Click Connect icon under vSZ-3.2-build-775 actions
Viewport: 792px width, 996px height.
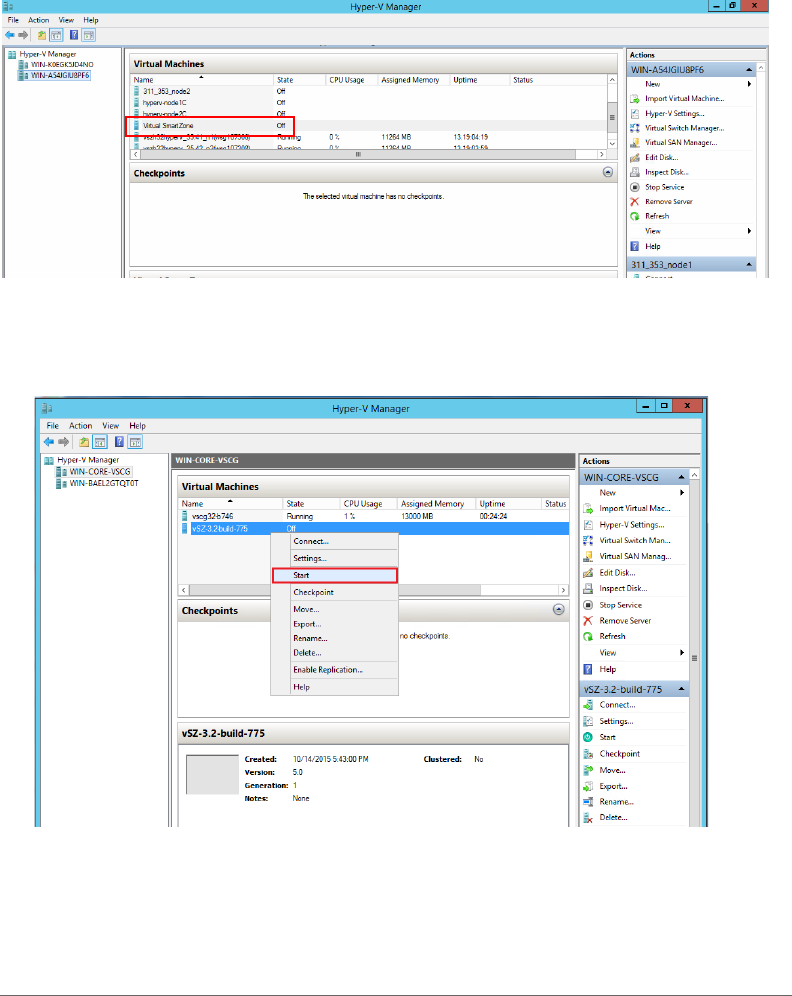point(588,705)
